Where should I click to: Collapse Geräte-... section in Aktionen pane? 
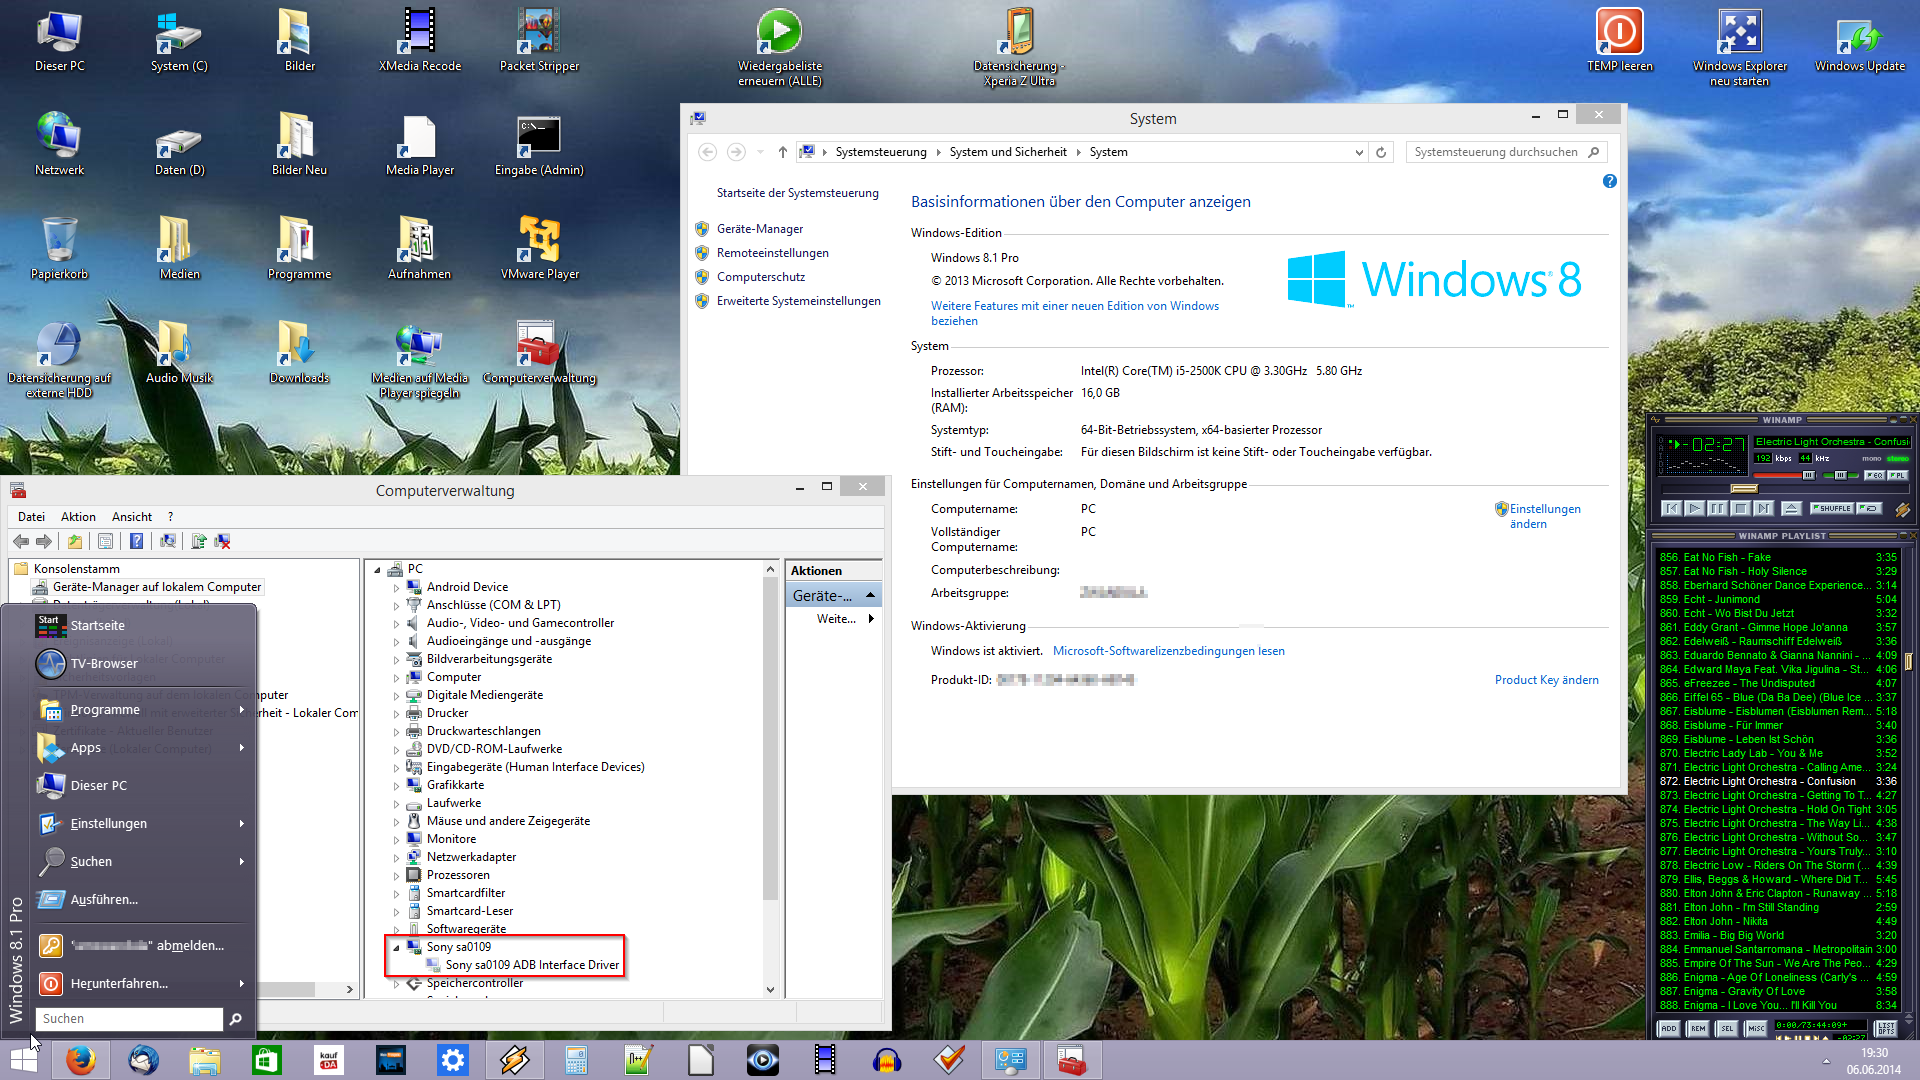click(870, 596)
